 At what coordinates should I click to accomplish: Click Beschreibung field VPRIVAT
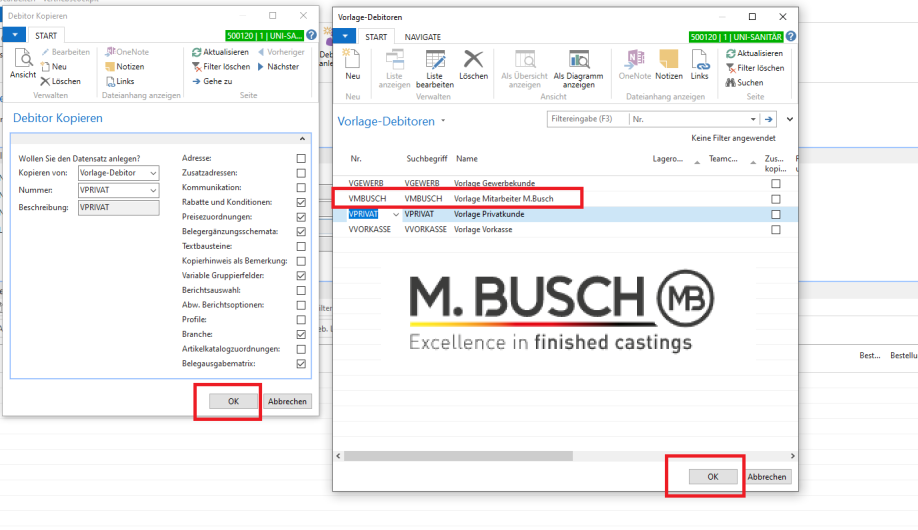click(x=118, y=207)
